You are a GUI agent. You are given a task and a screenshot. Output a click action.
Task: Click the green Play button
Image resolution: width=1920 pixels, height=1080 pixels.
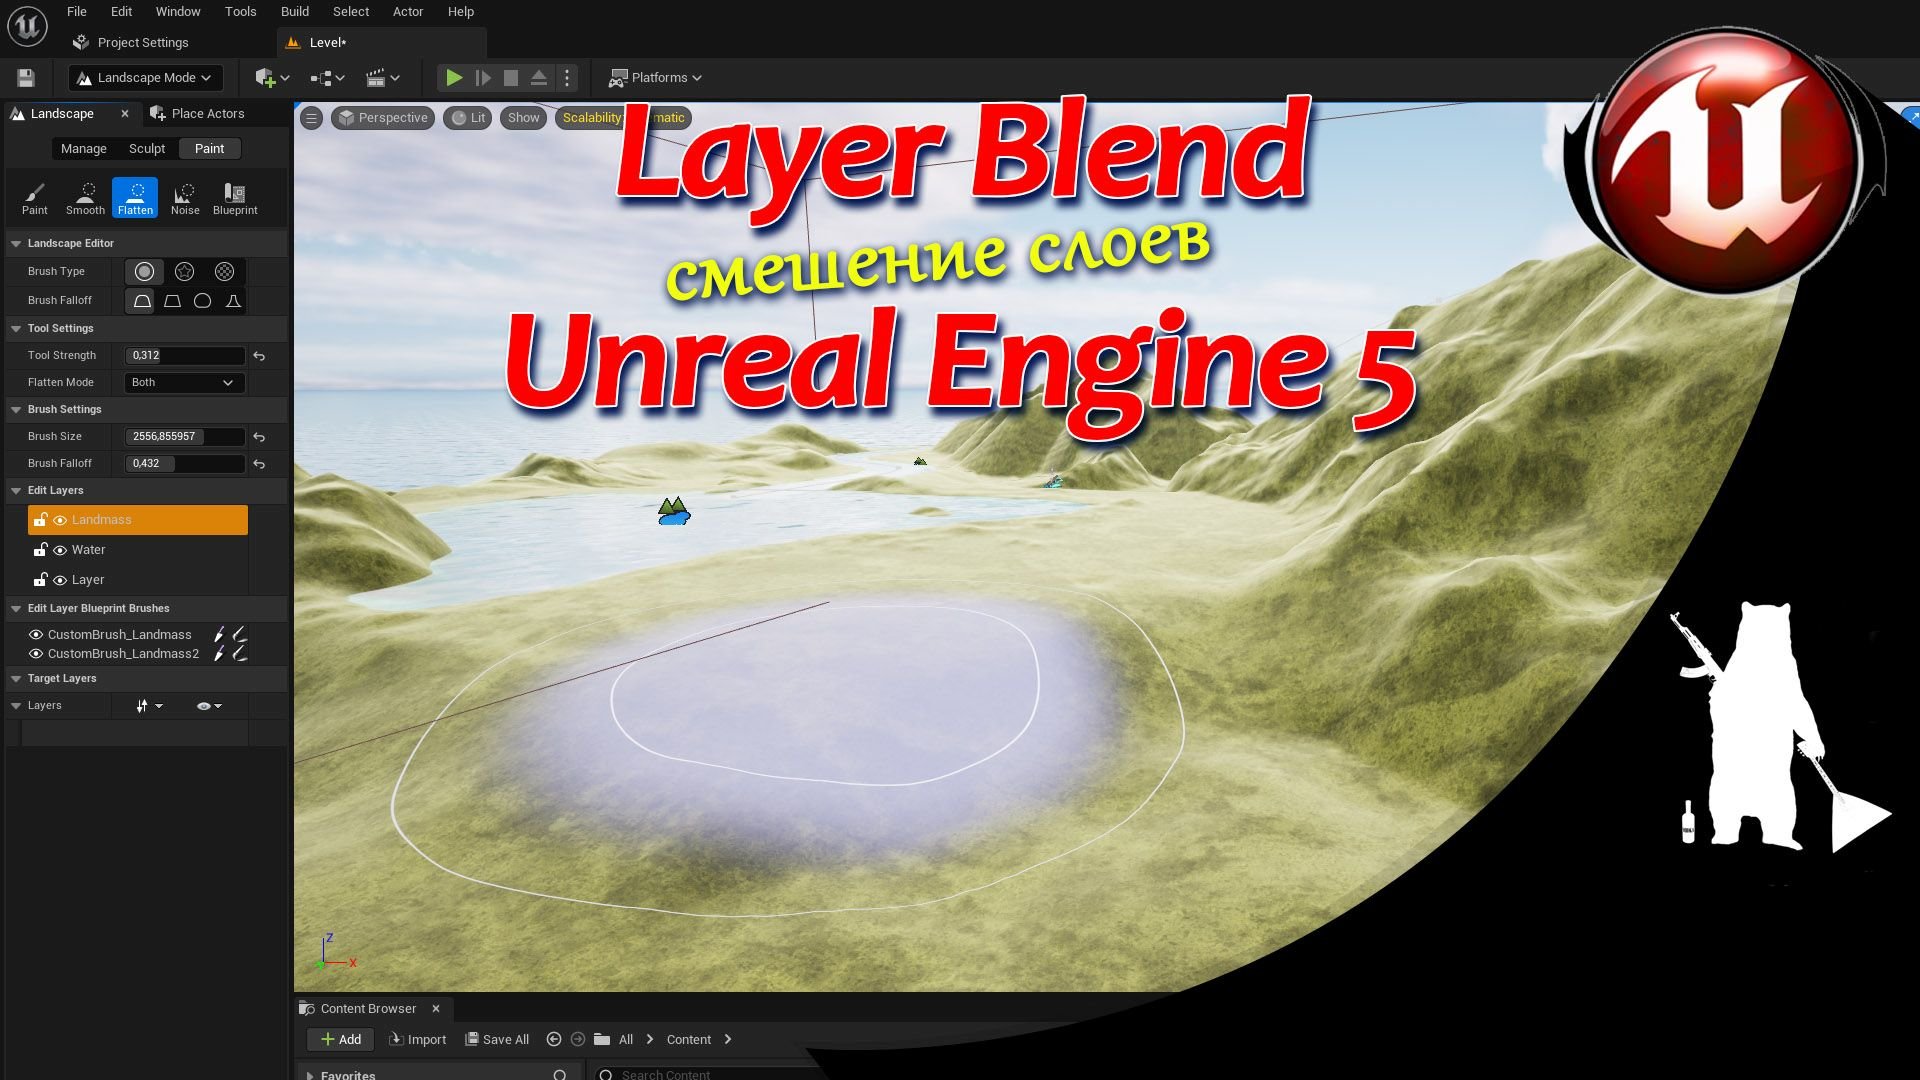[453, 78]
